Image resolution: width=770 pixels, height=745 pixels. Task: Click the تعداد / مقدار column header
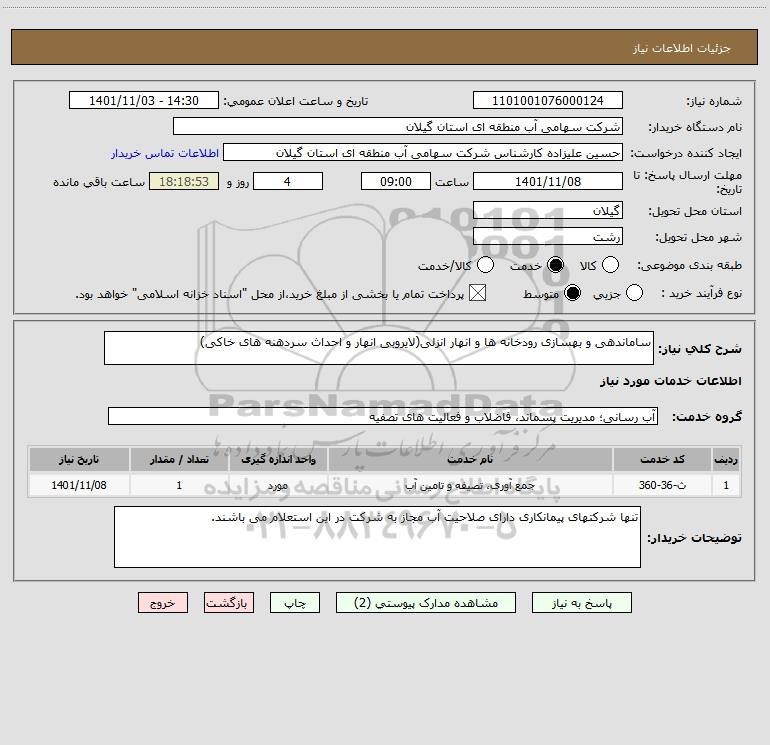(x=179, y=460)
